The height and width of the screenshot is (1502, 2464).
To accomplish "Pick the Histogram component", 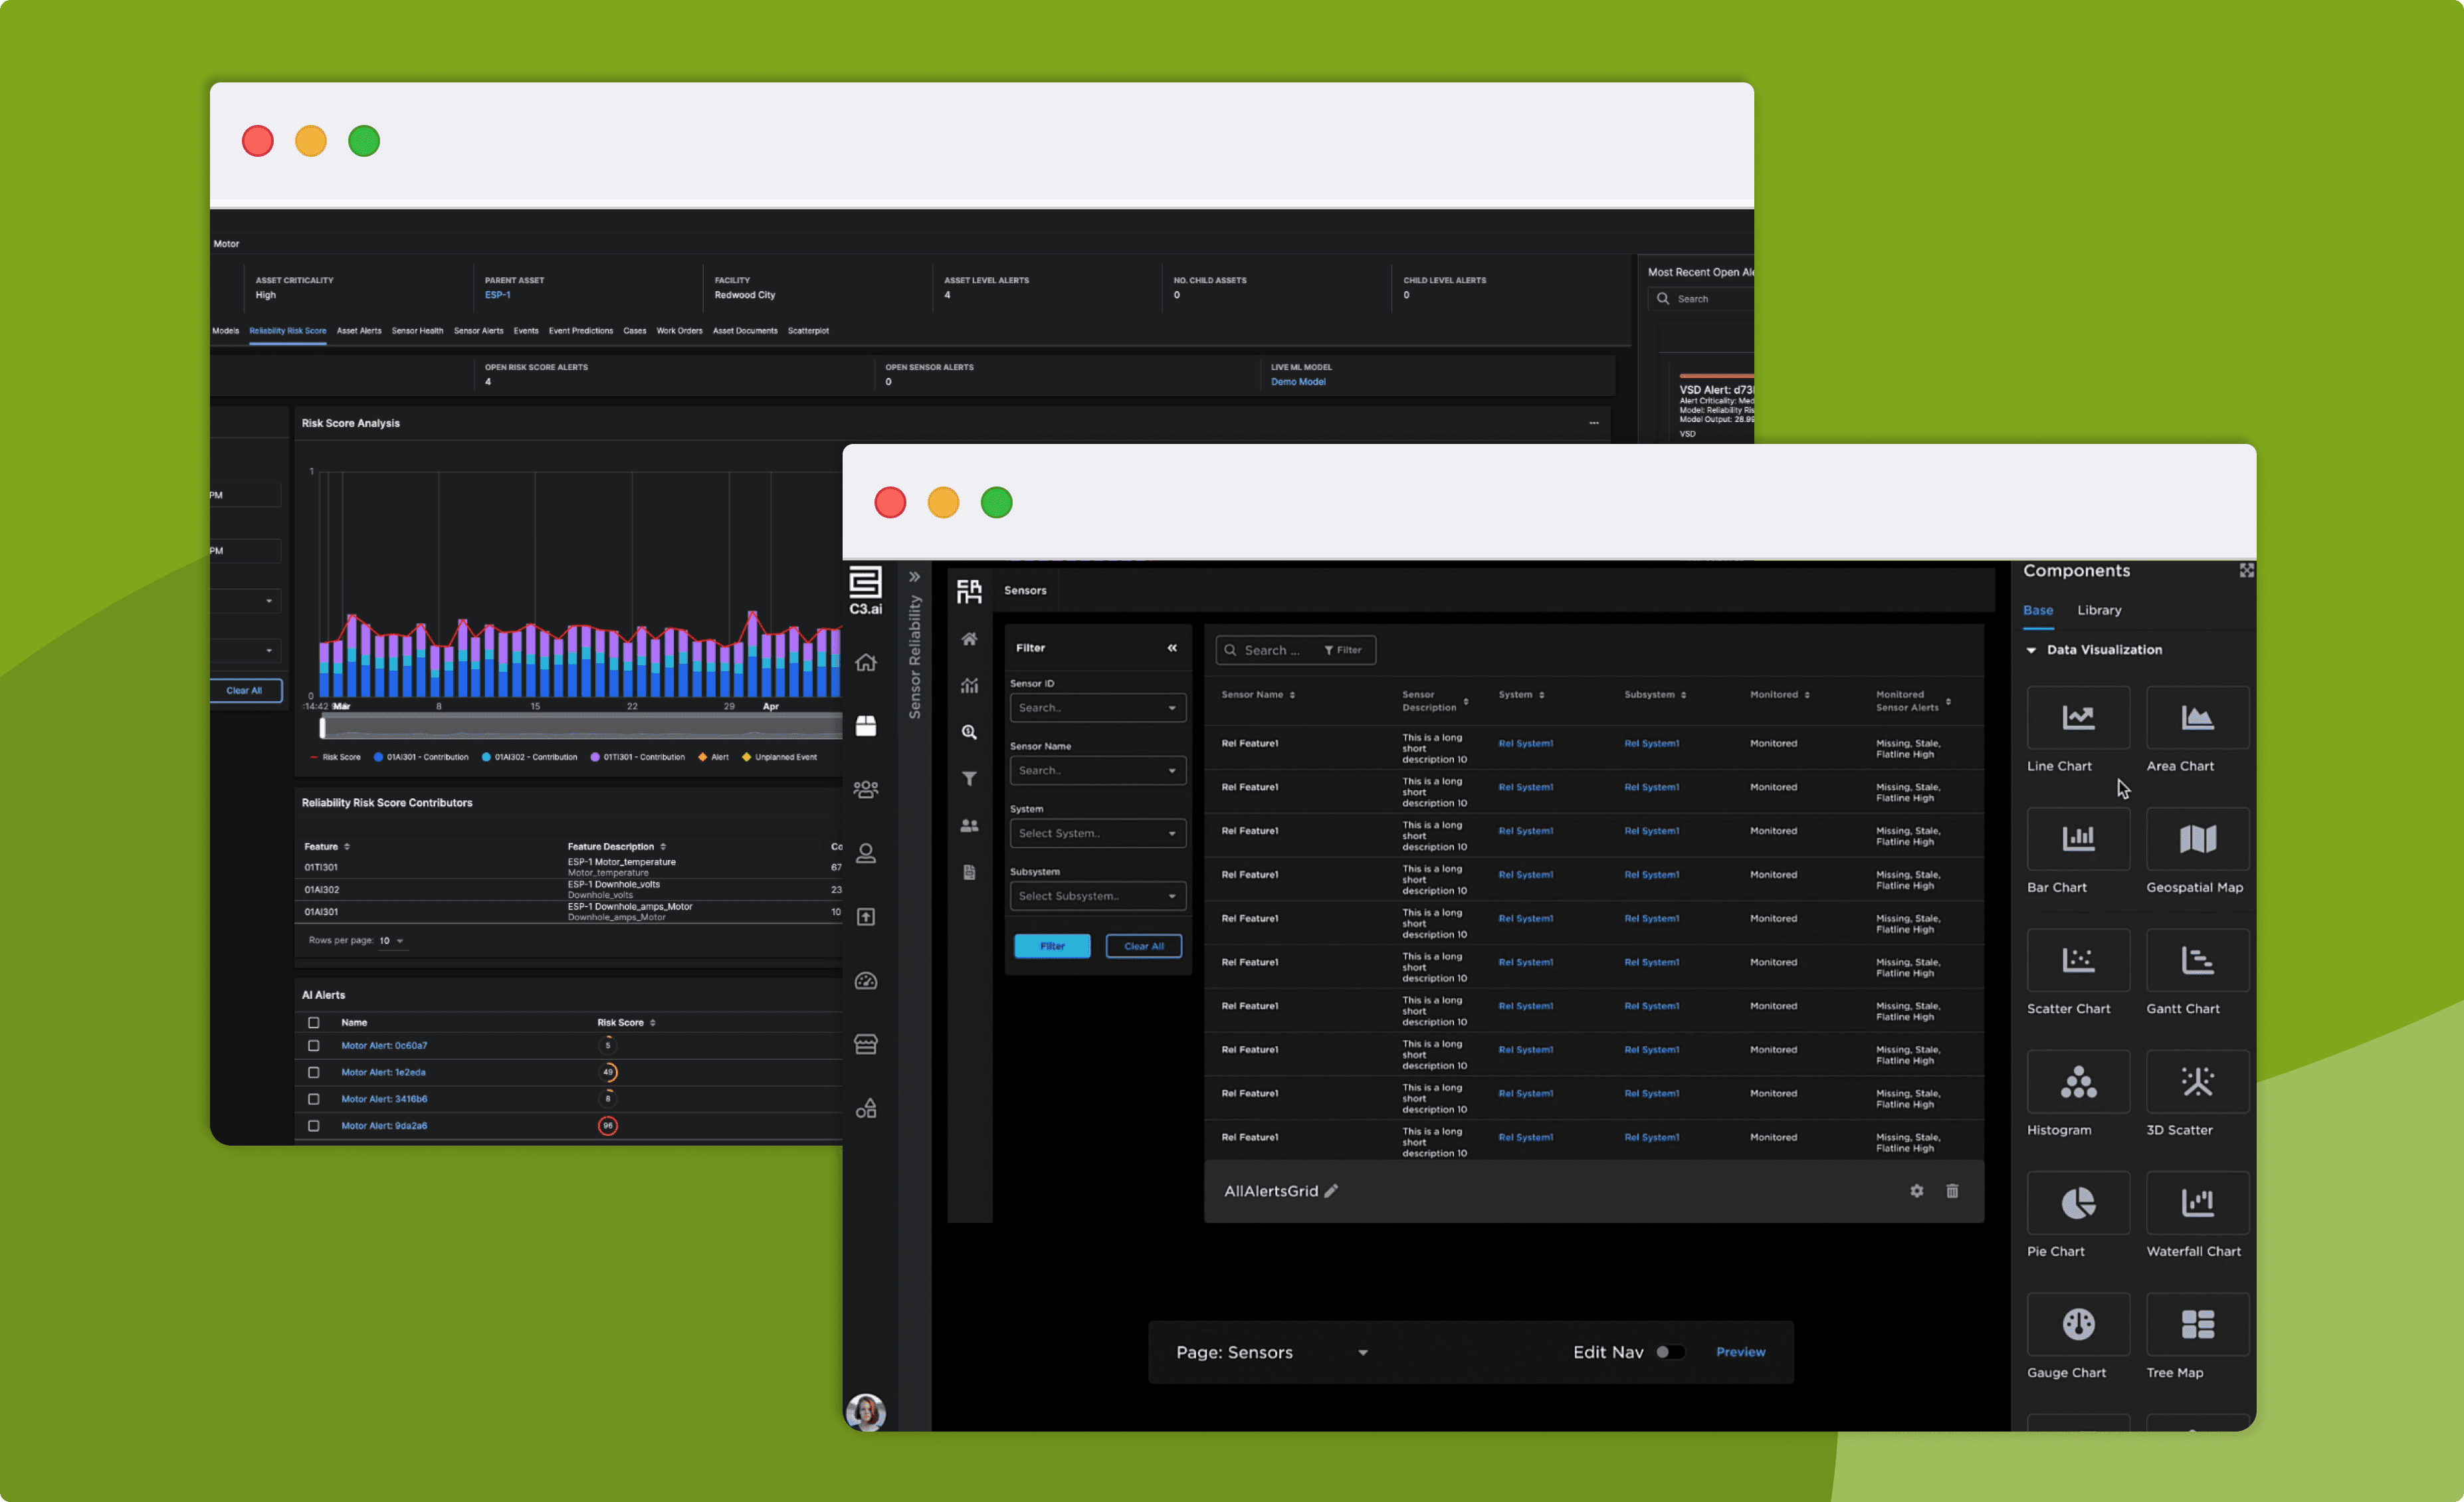I will tap(2078, 1081).
